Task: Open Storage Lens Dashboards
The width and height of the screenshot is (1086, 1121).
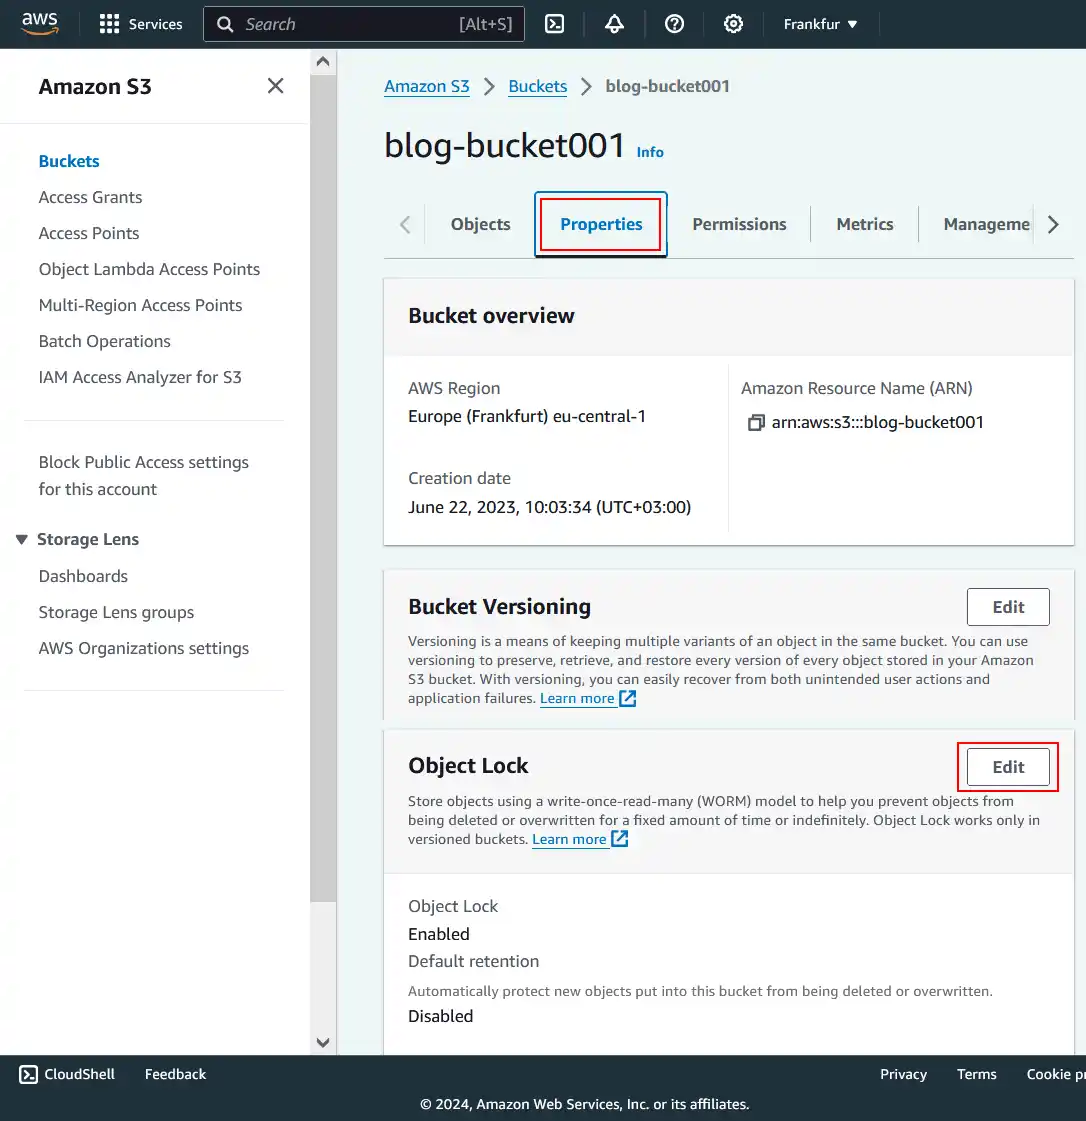Action: 83,576
